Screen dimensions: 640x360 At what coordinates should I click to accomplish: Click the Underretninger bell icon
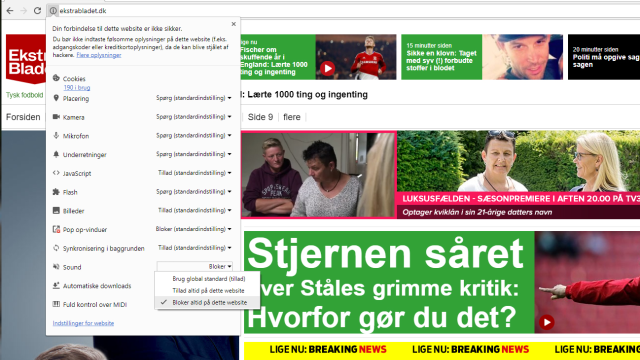coord(56,154)
